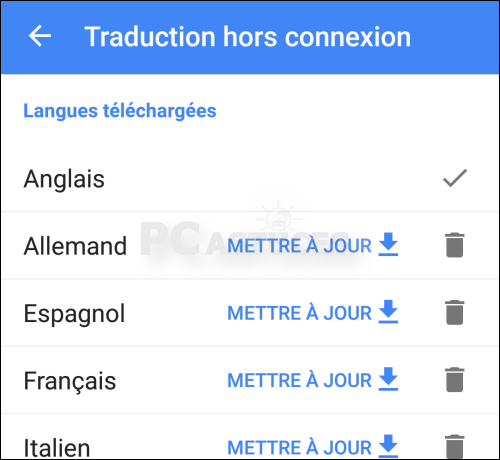Tap the checkmark next to Anglais

pyautogui.click(x=455, y=178)
